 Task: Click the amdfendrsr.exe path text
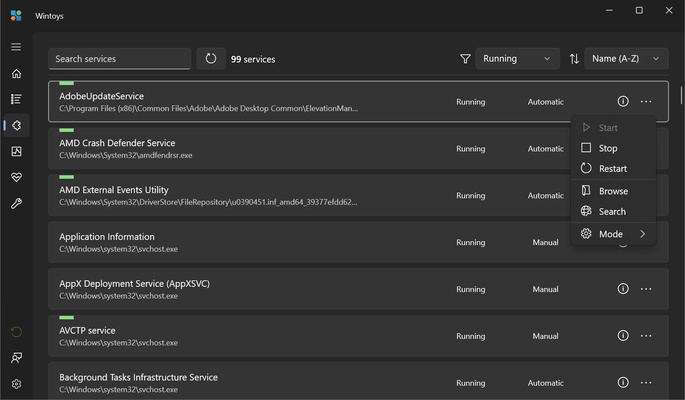point(126,155)
